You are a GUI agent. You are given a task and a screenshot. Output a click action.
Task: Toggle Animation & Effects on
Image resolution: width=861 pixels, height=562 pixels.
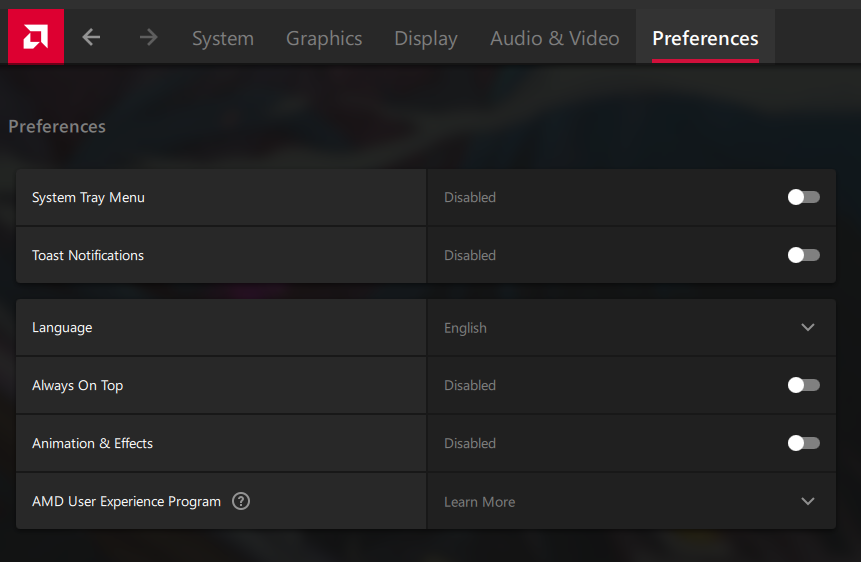(803, 443)
